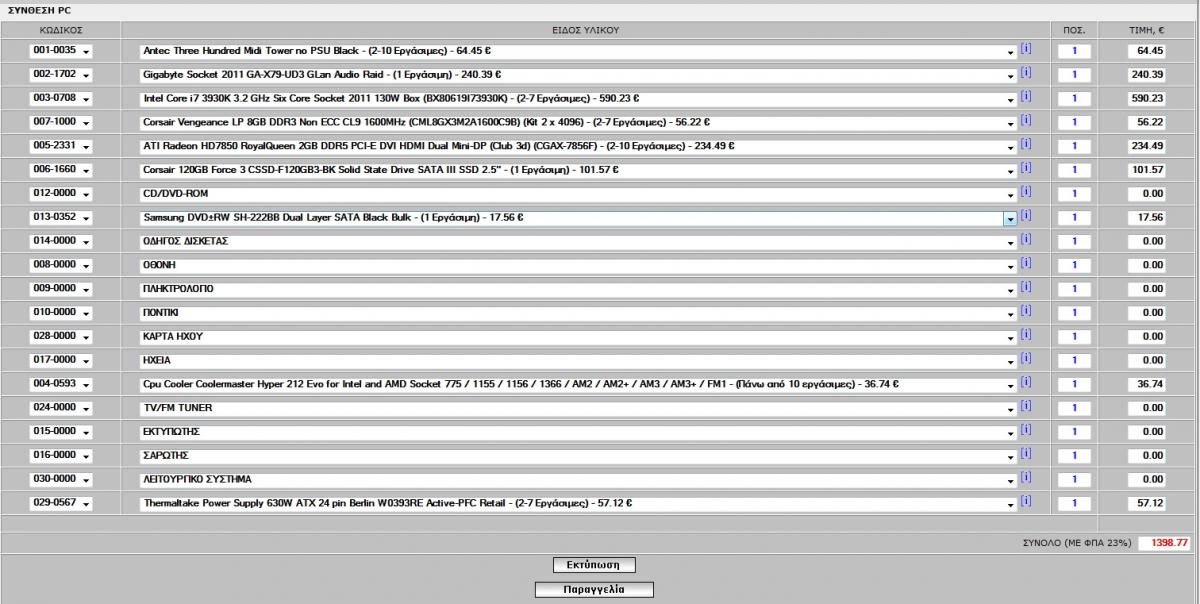Click the ΚΩΔΙΚΟΣ column header

60,30
